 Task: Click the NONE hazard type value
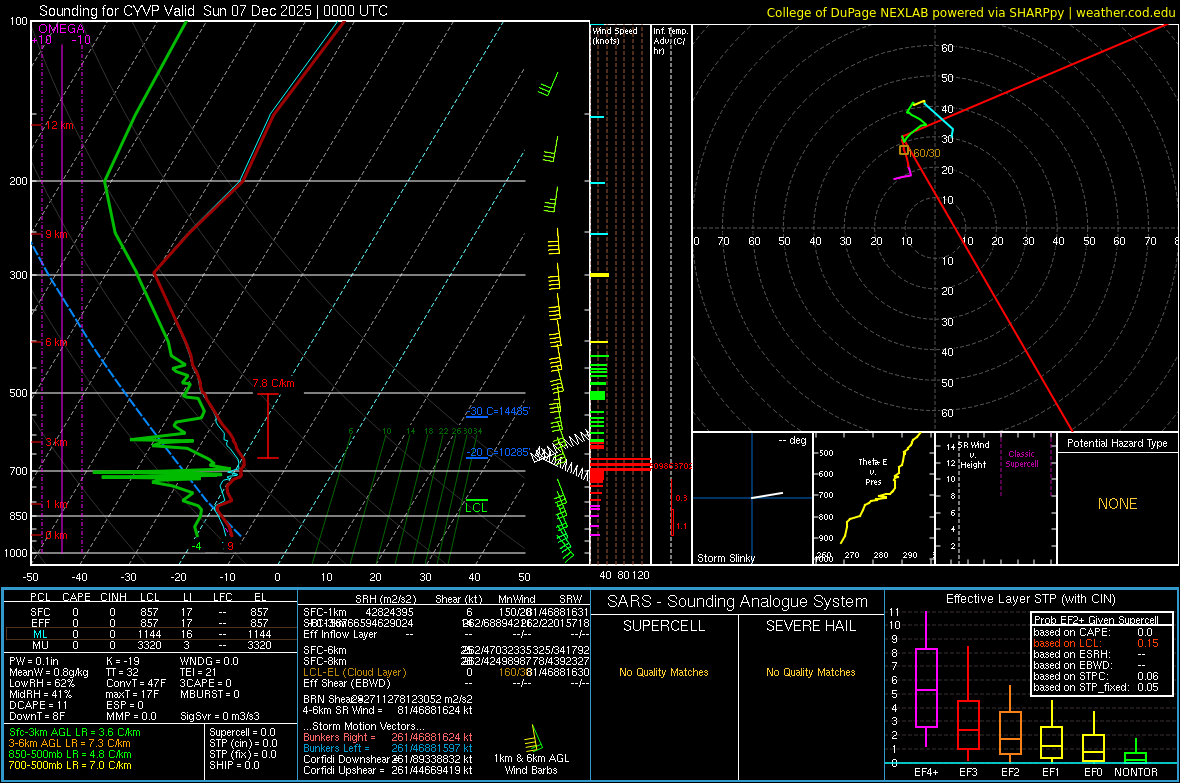click(x=1117, y=504)
